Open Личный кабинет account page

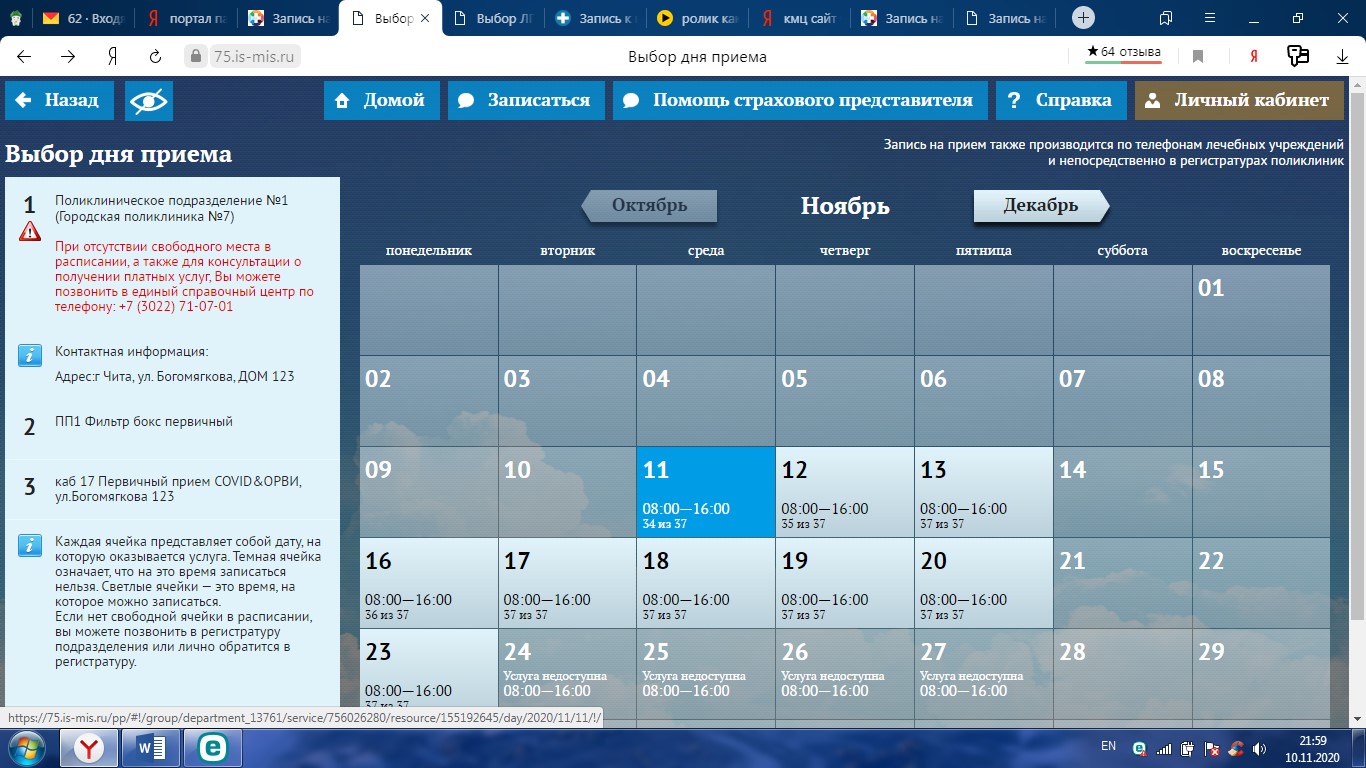pyautogui.click(x=1238, y=100)
